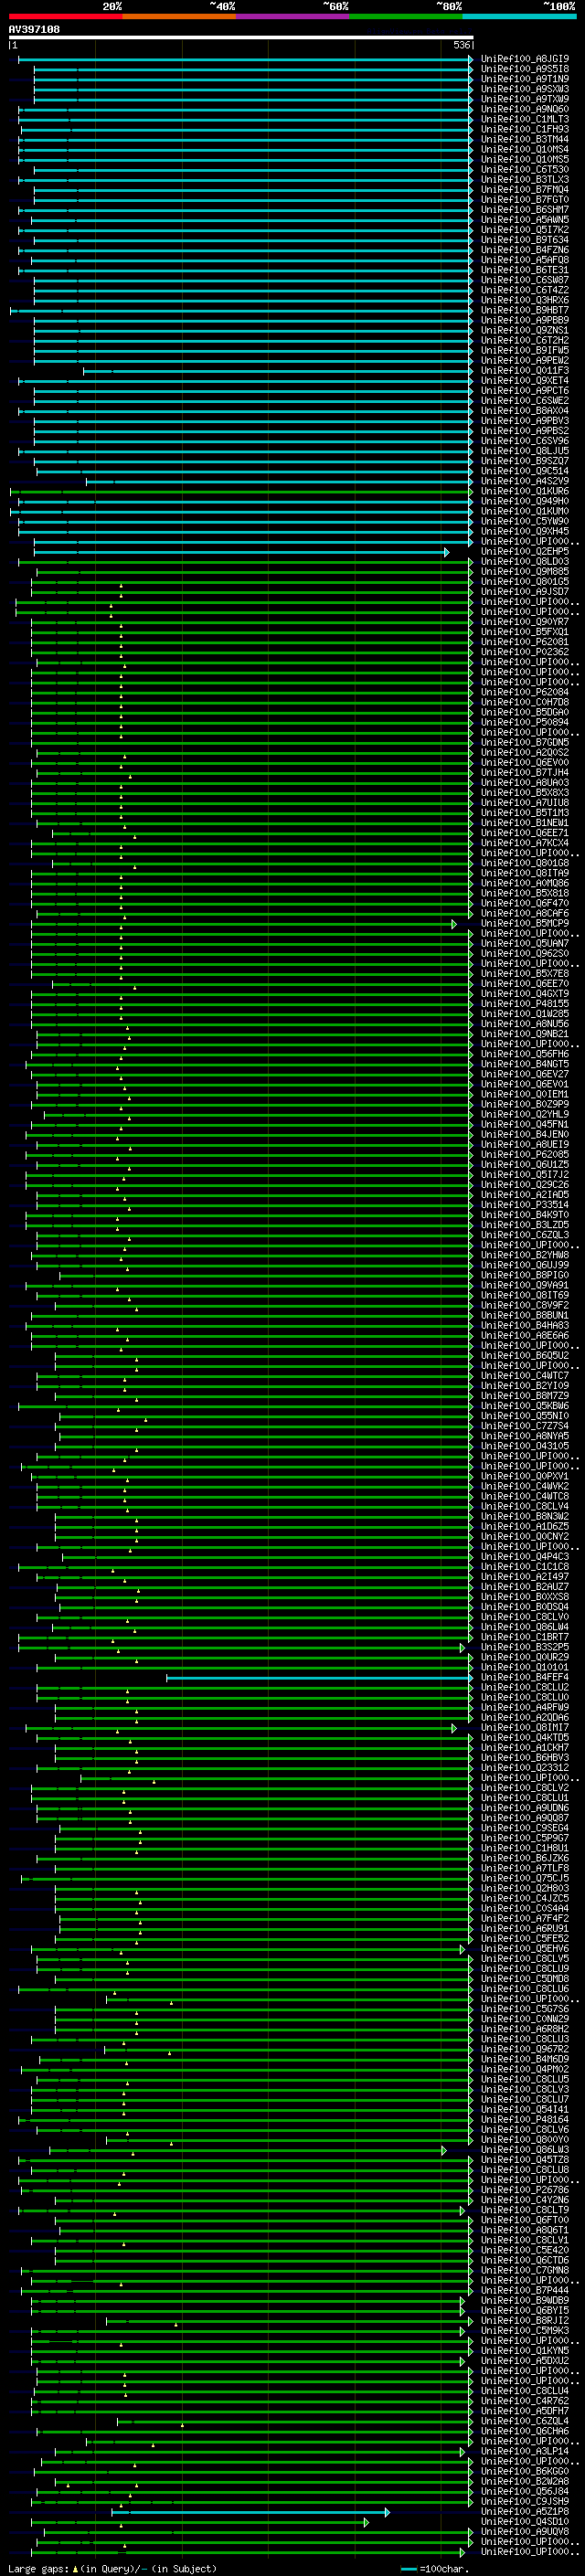Select hit UniRef100_Q2YHL9

[x=525, y=1114]
